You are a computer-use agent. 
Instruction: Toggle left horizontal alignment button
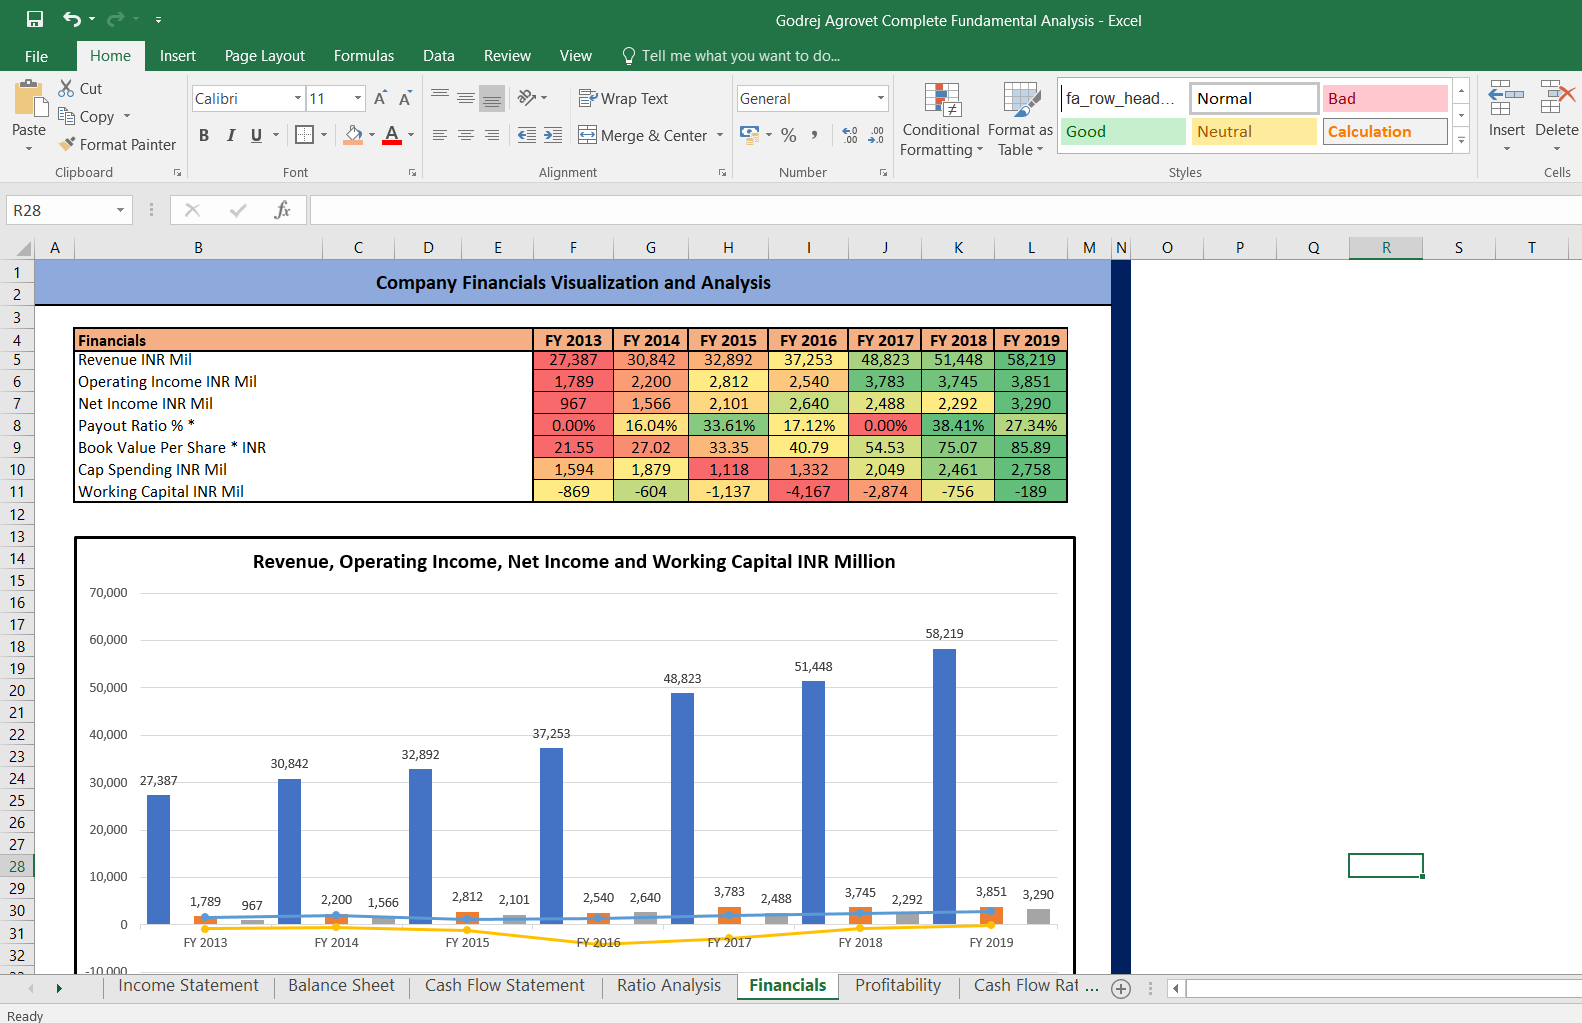tap(440, 135)
